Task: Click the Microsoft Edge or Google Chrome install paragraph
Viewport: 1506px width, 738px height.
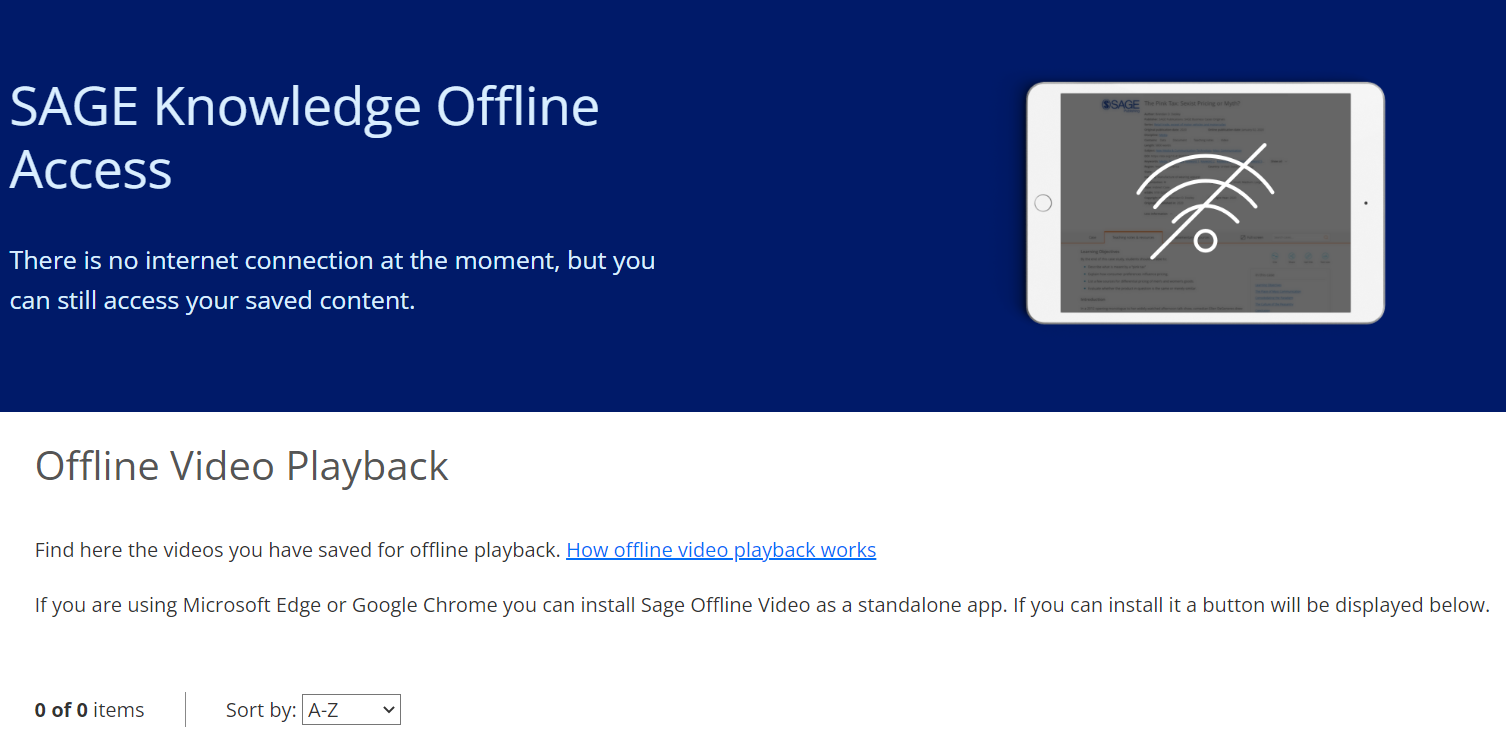Action: click(761, 605)
